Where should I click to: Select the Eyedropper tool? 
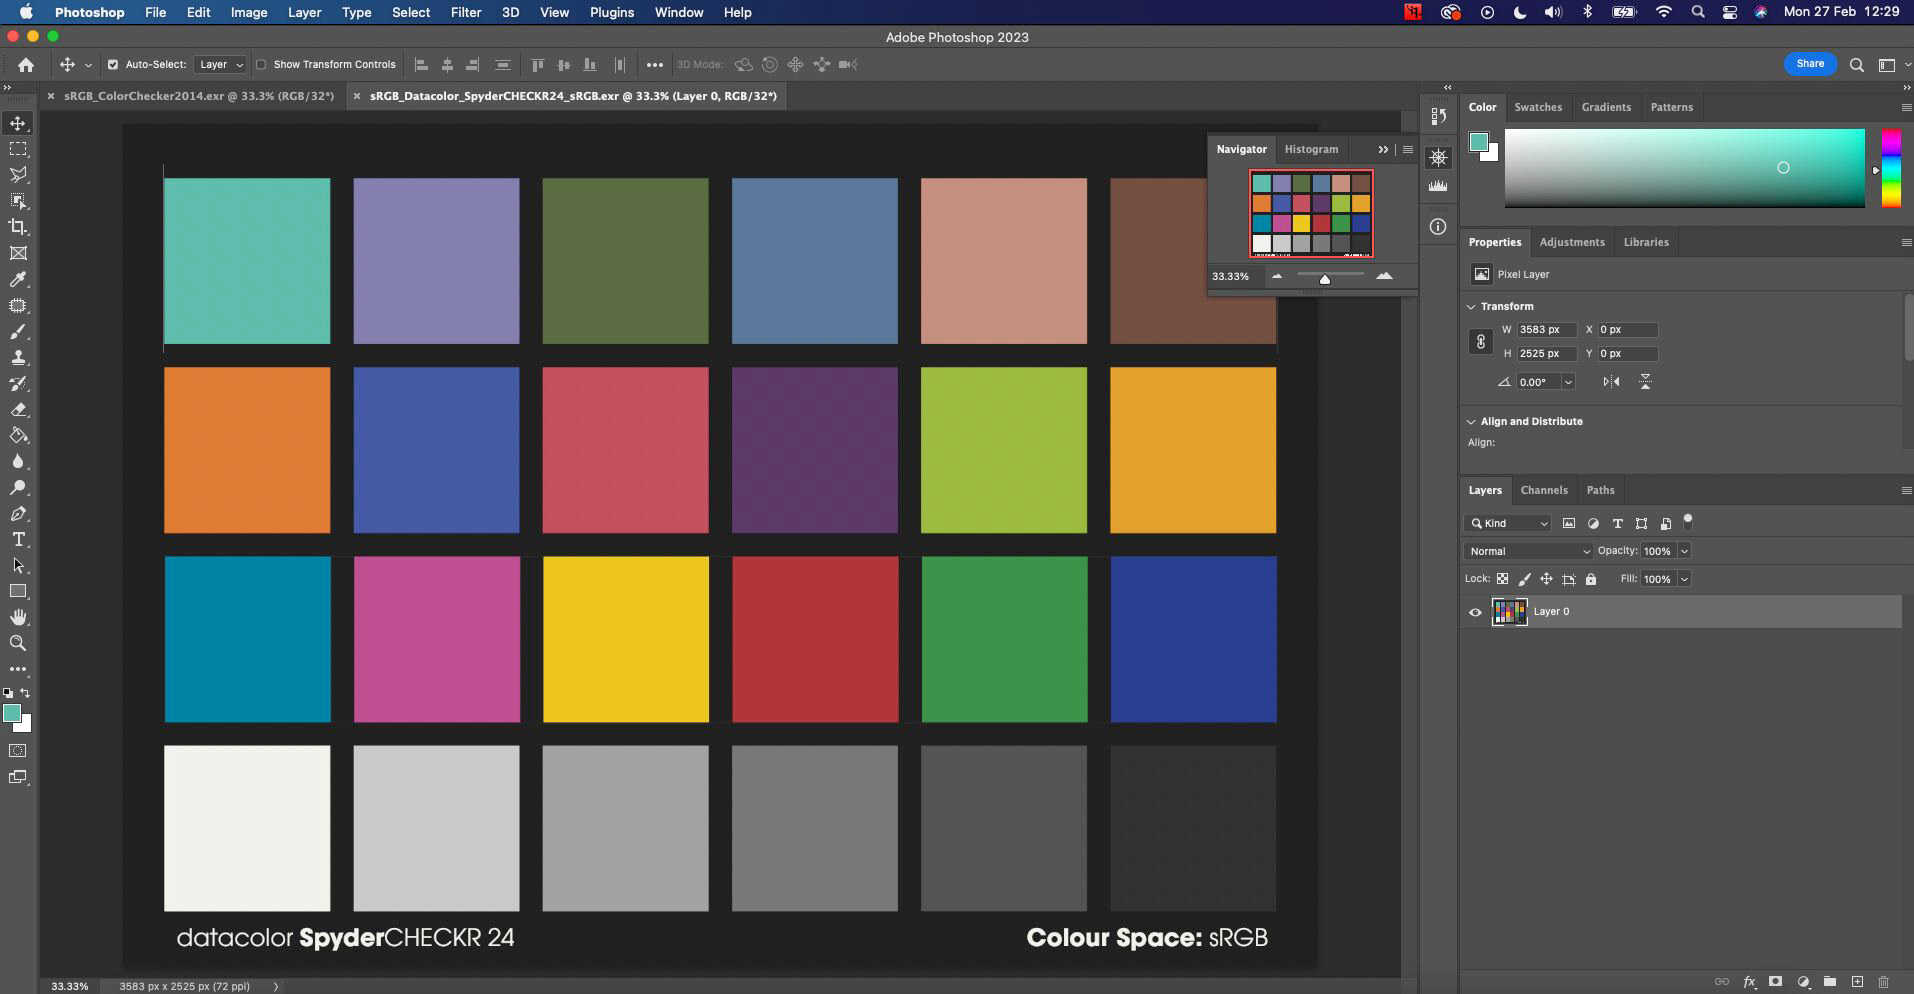[x=18, y=280]
